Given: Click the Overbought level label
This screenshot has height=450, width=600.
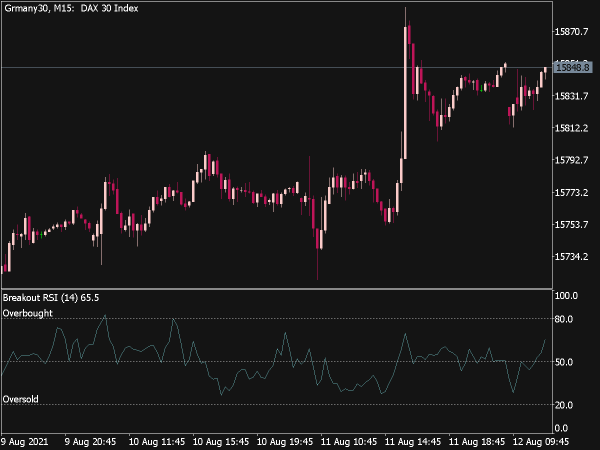Looking at the screenshot, I should [x=28, y=313].
